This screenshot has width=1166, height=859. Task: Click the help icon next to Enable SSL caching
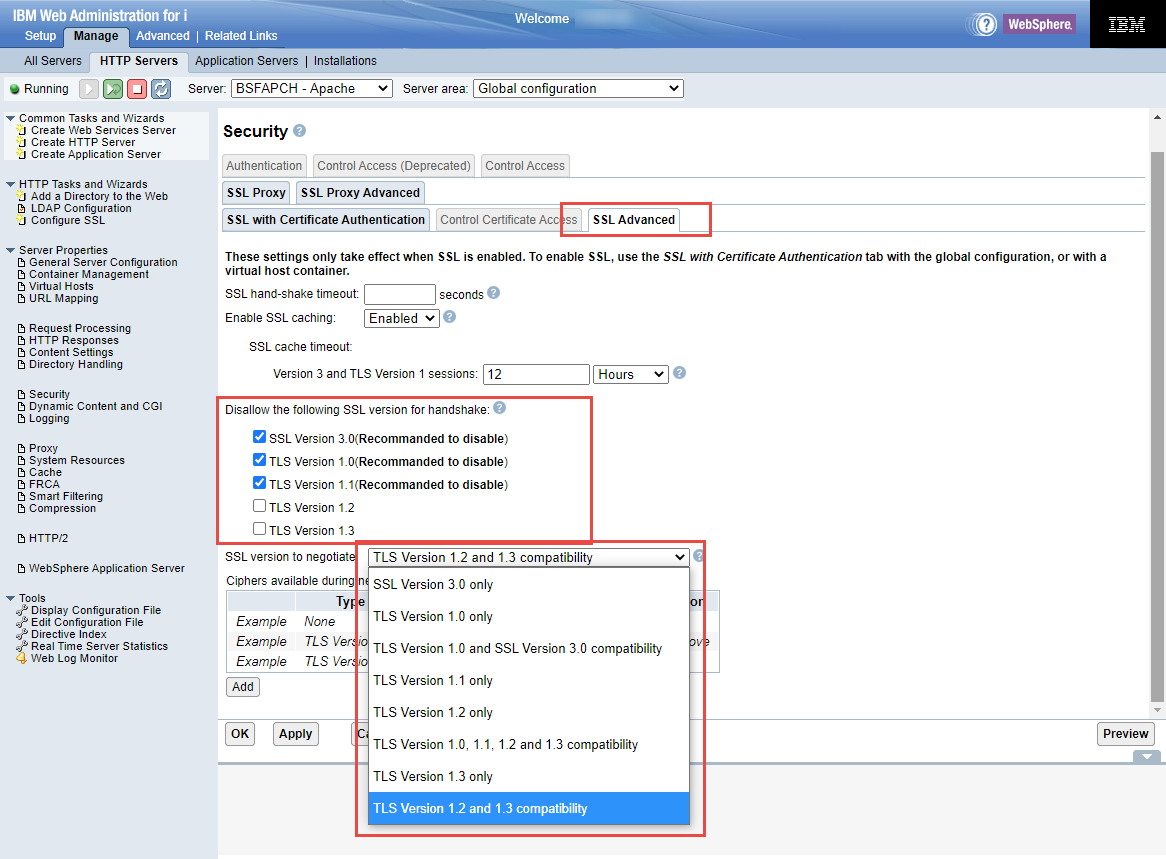447,318
